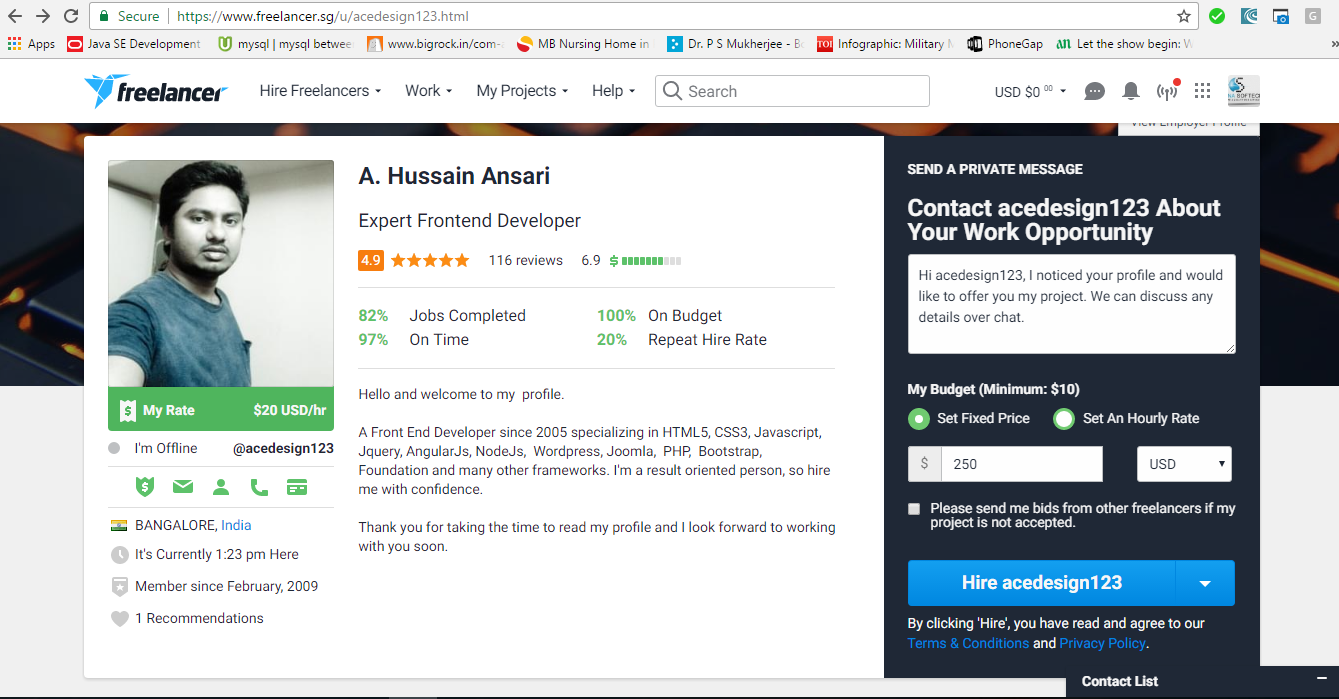Click the earnings dollar score bar
Screen dimensions: 1339x699
645,261
